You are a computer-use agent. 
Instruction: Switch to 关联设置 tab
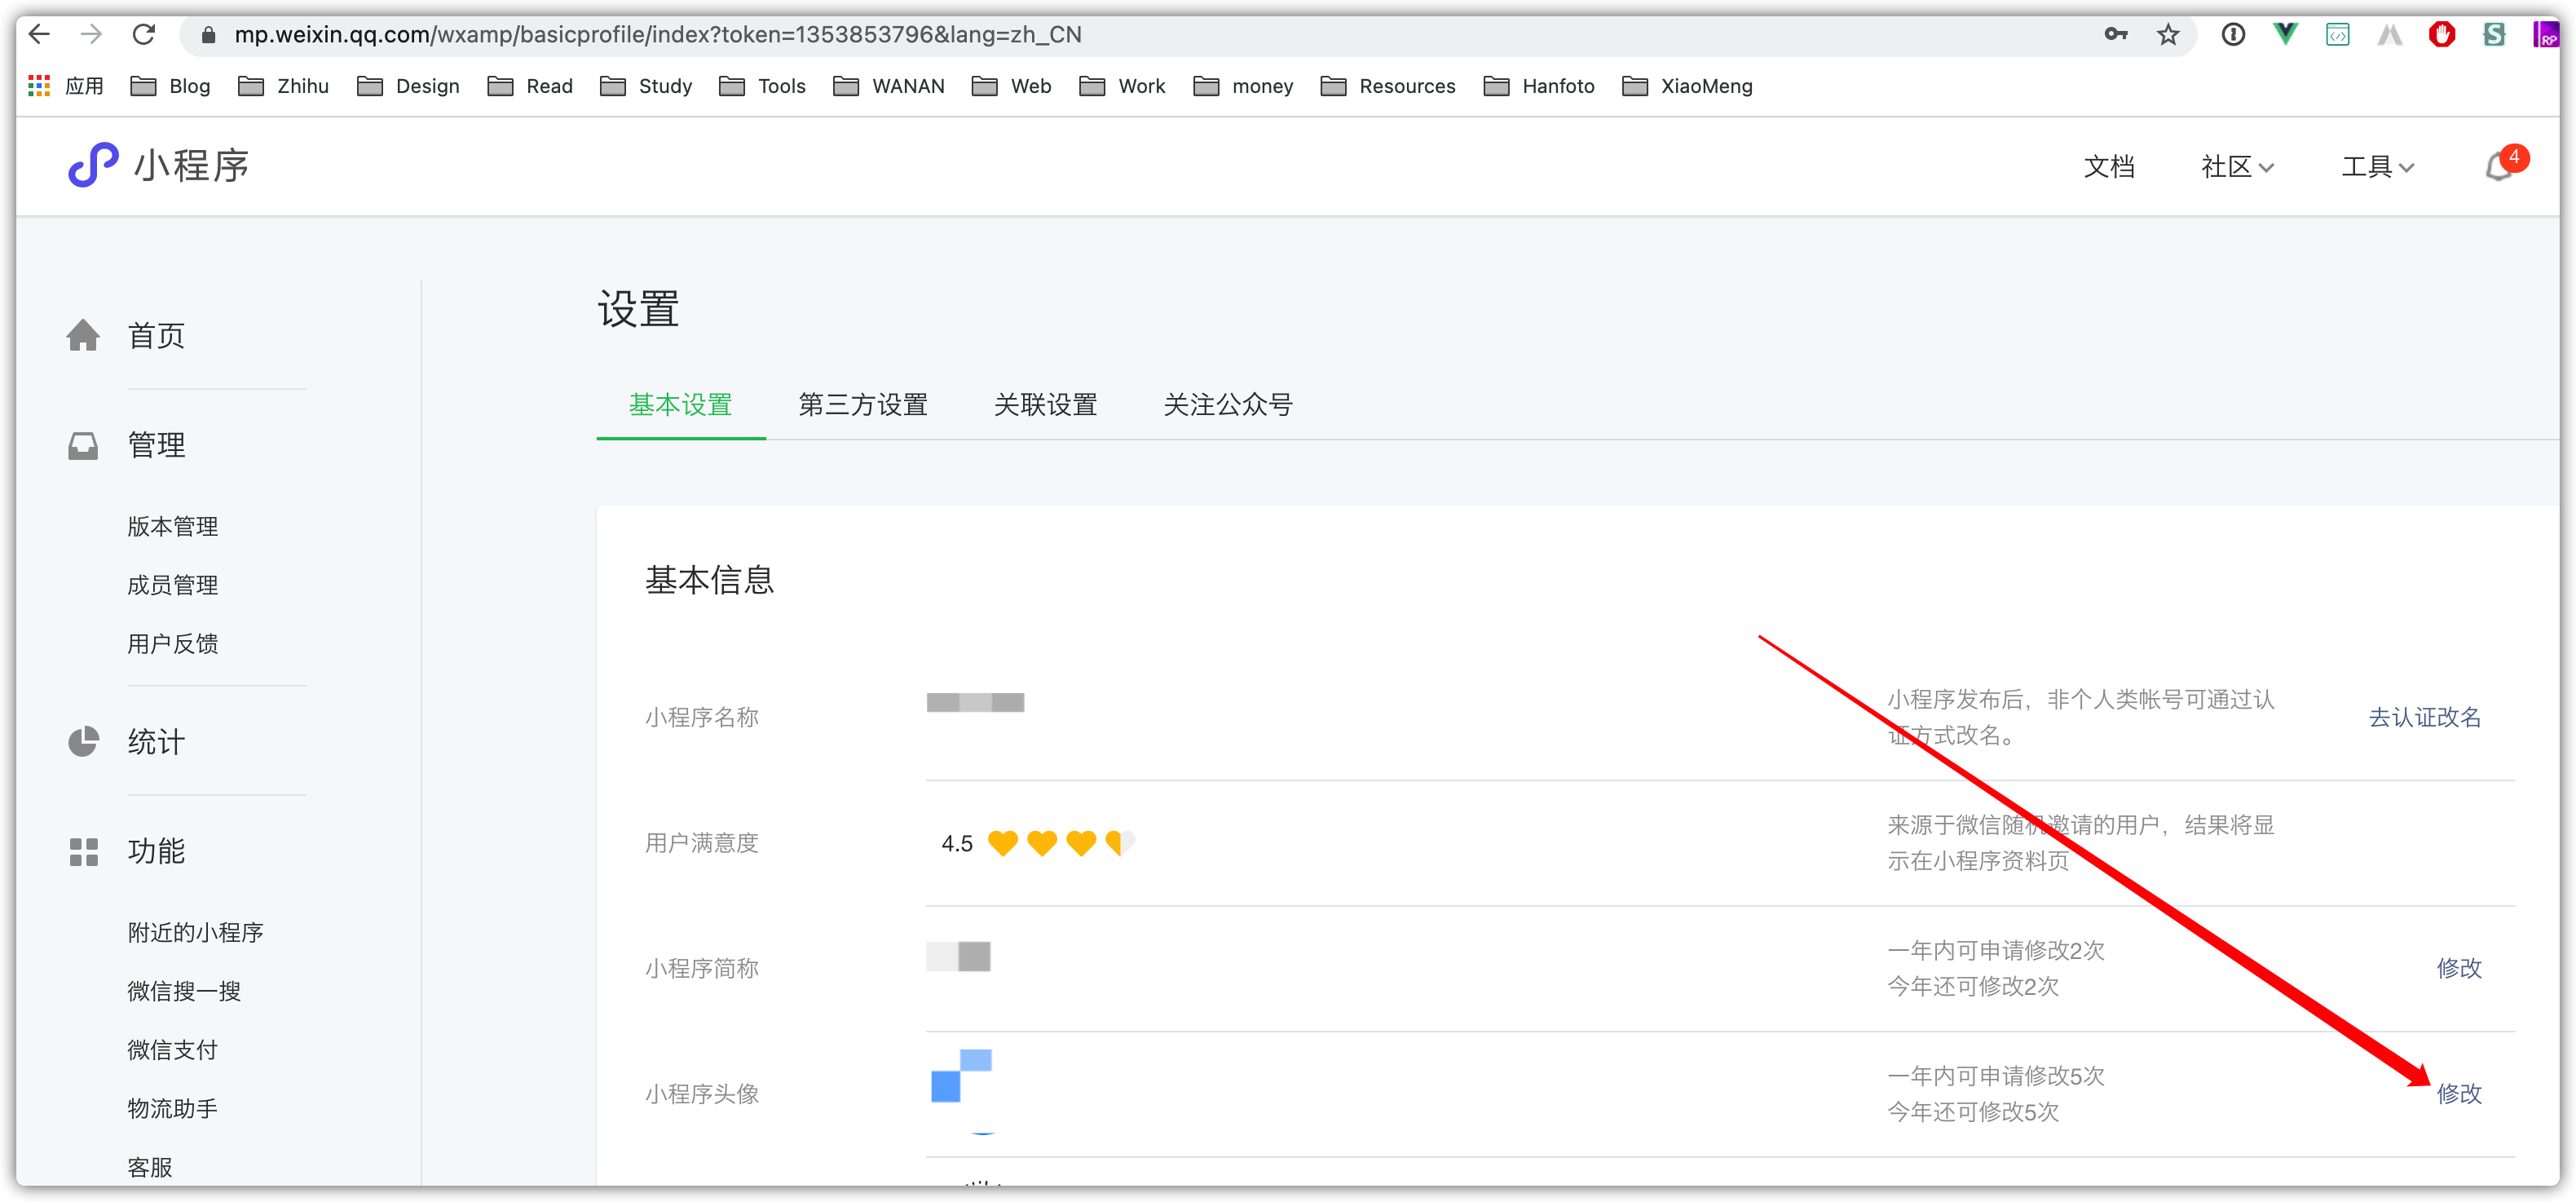[x=1045, y=405]
